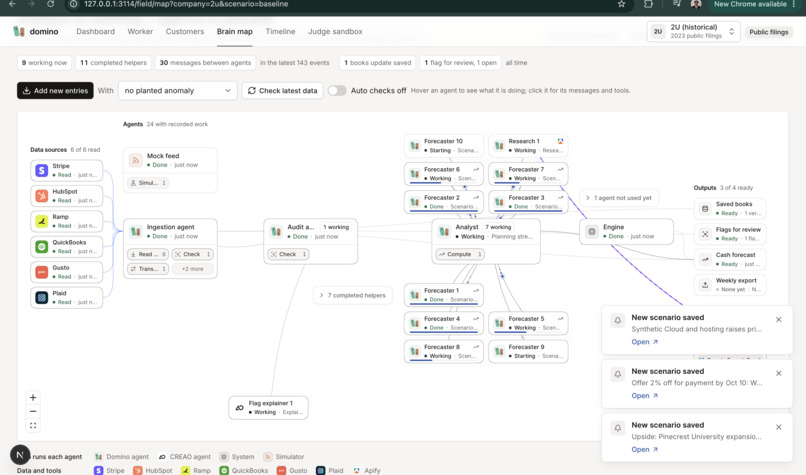Click the Flag explainer 1 CREAO icon
Screen dimensions: 806x475
pos(240,408)
